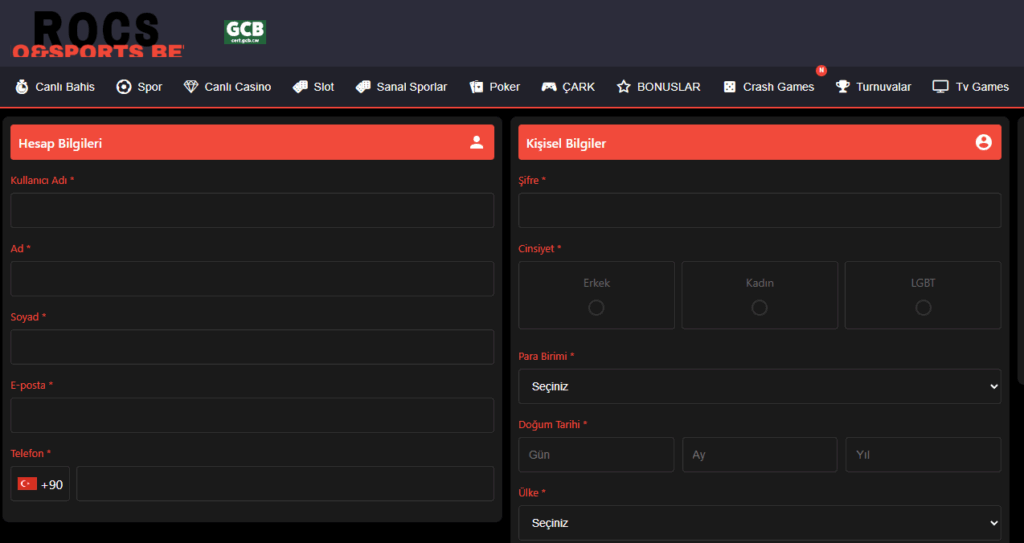Click the ROCS sports bet site logo
This screenshot has height=543, width=1024.
(98, 34)
